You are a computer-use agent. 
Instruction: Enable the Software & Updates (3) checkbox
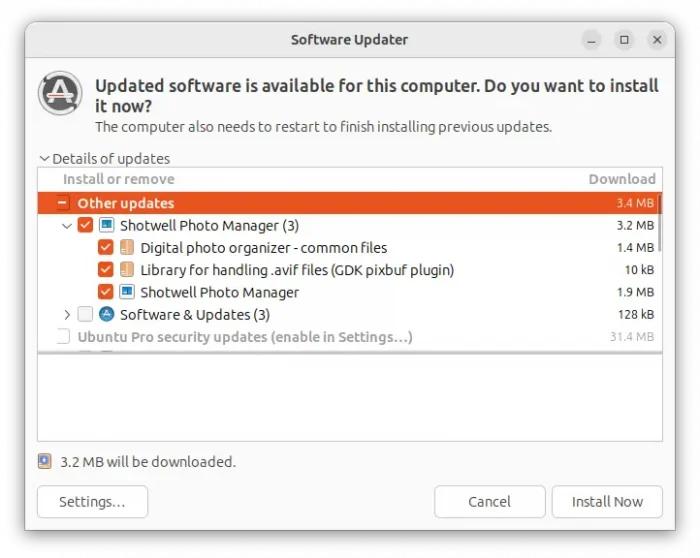click(x=85, y=314)
